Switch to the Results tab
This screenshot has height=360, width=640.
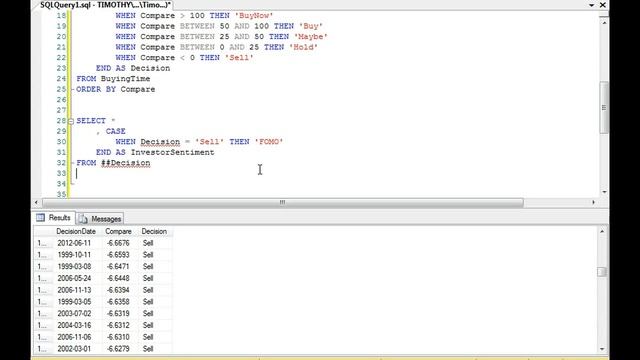54,218
